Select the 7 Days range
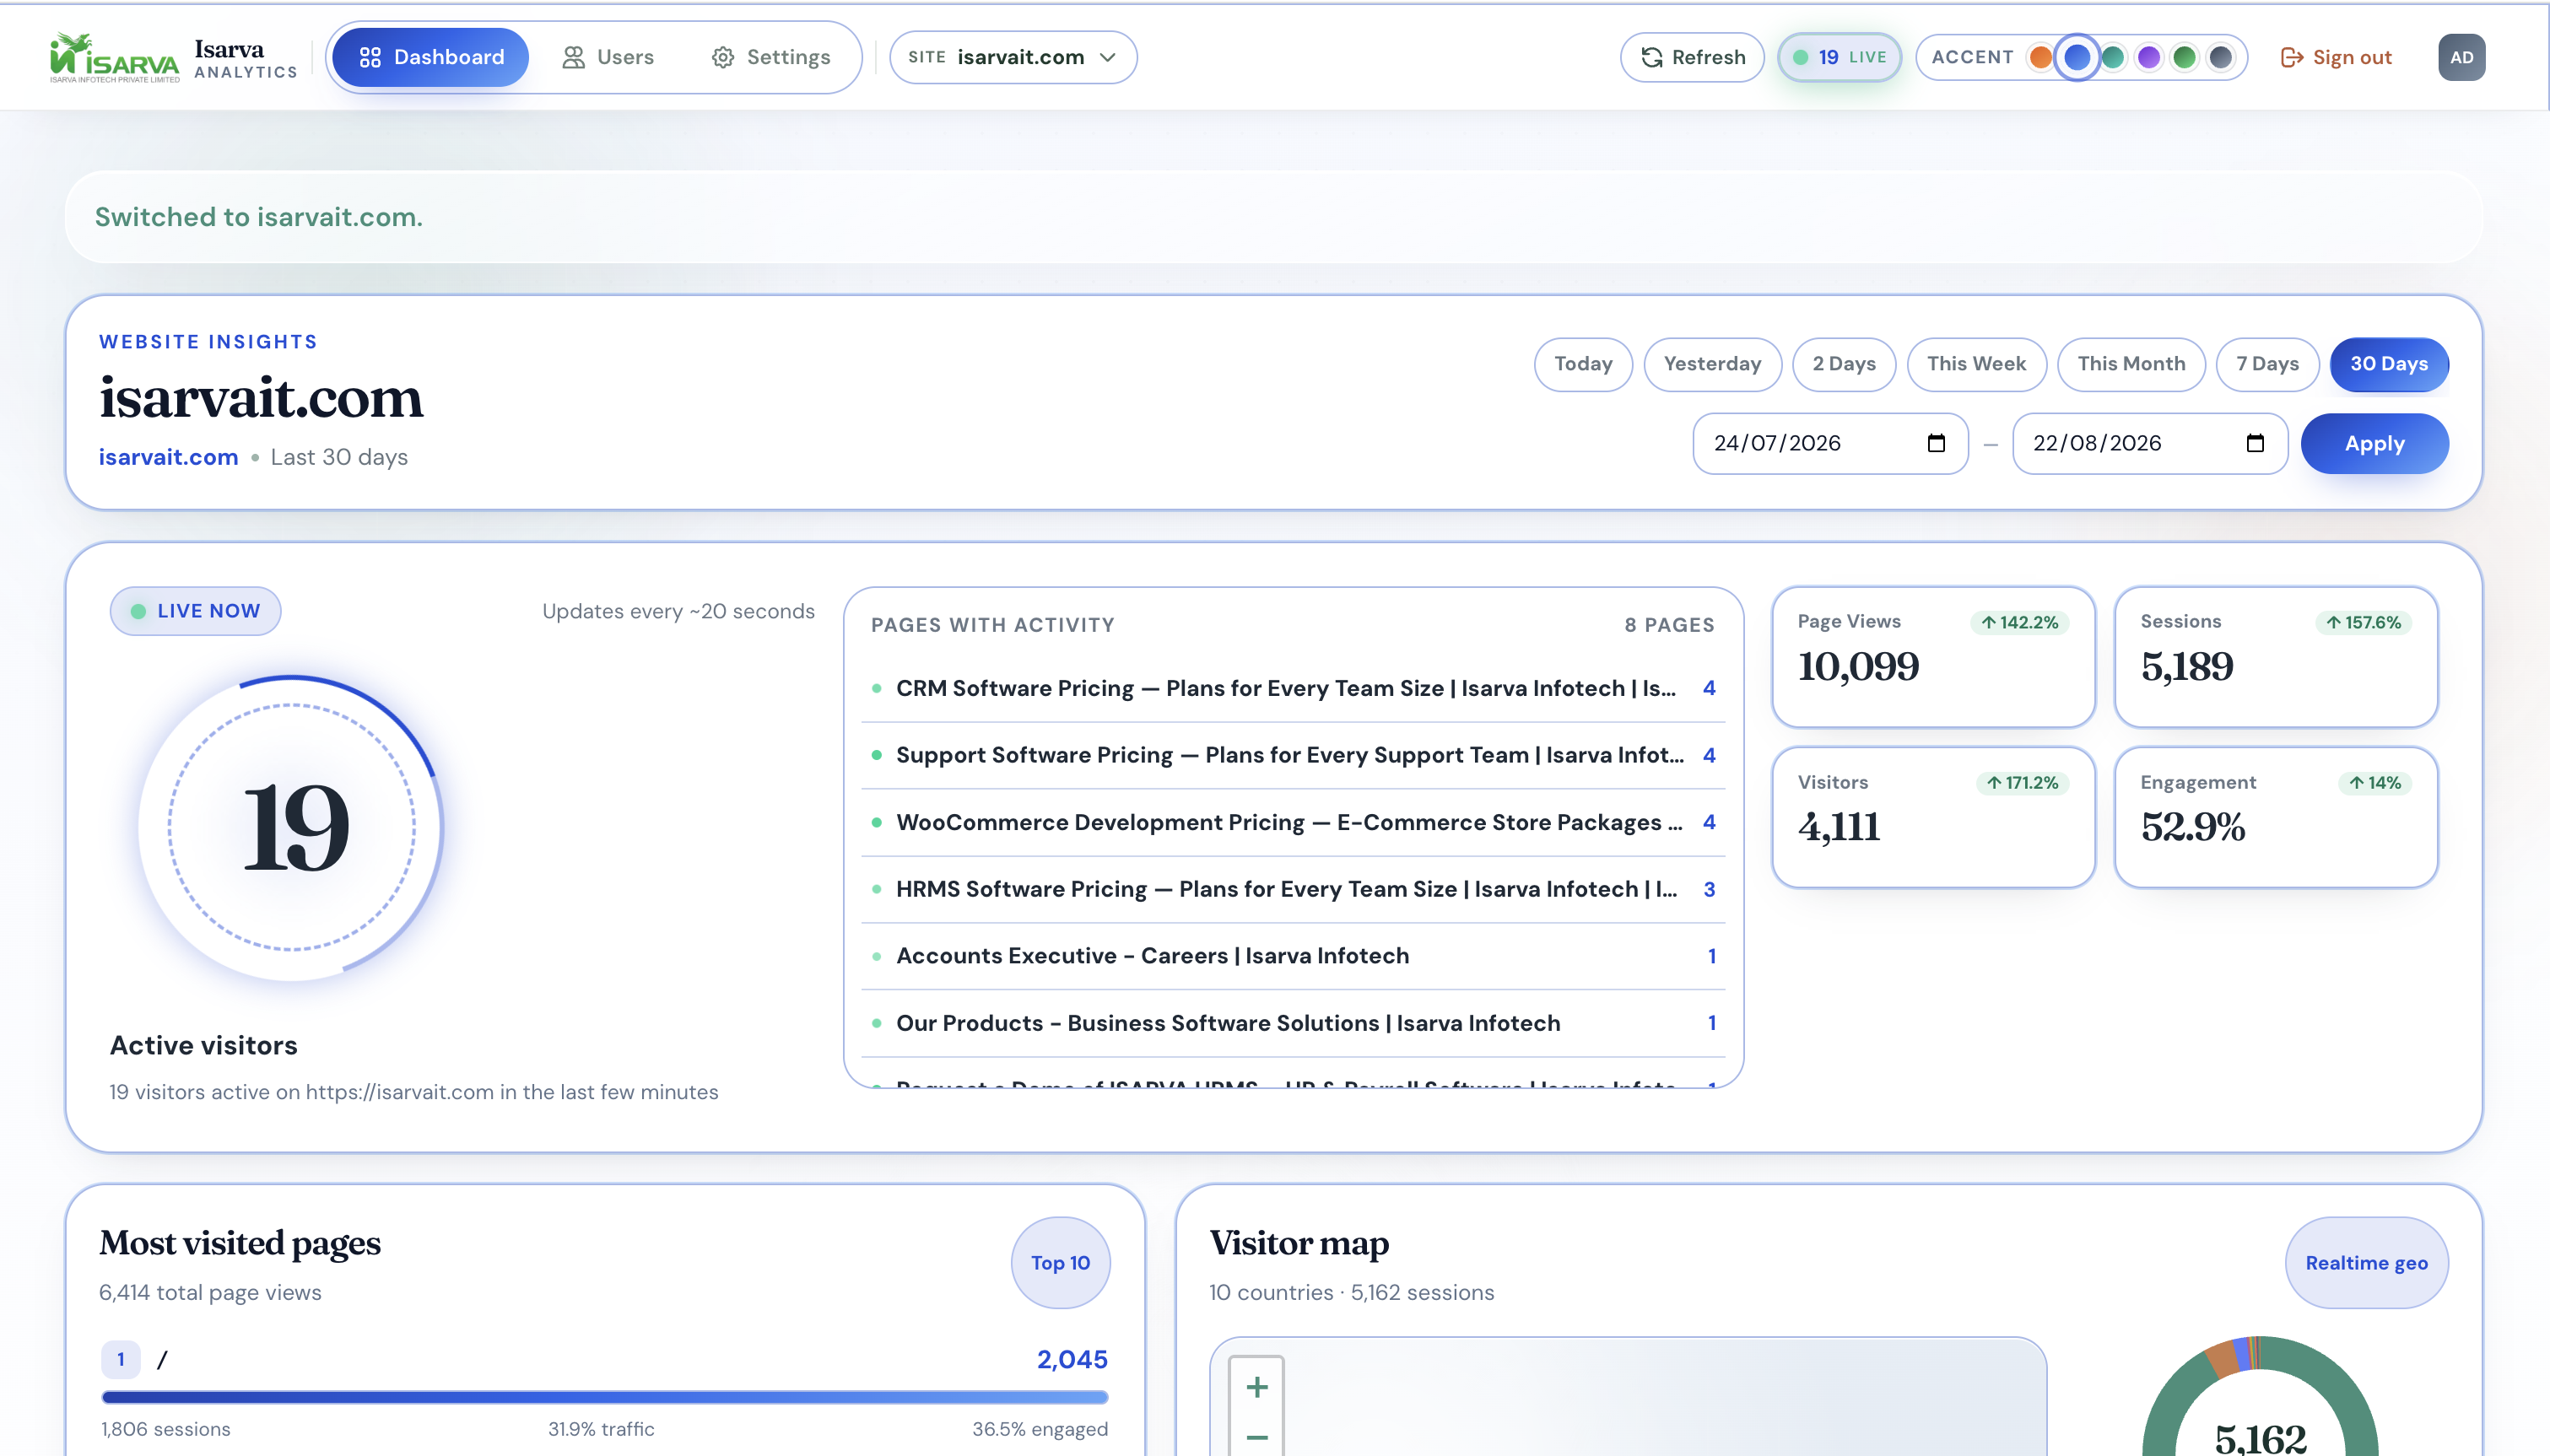Viewport: 2550px width, 1456px height. (2267, 364)
